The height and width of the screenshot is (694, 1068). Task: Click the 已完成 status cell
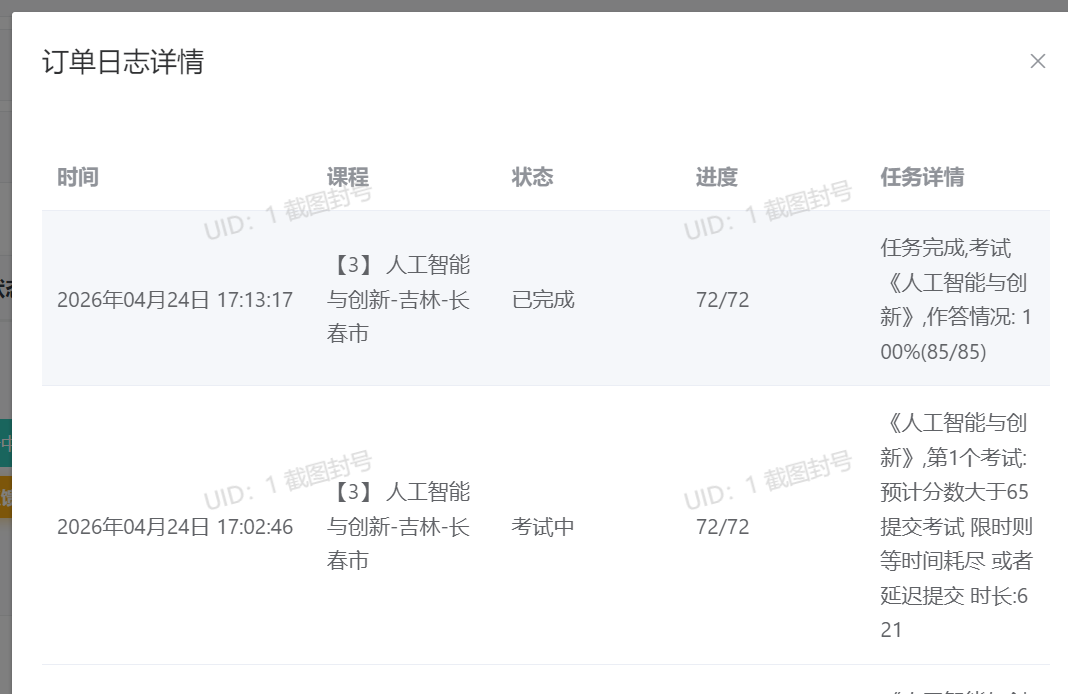point(543,300)
